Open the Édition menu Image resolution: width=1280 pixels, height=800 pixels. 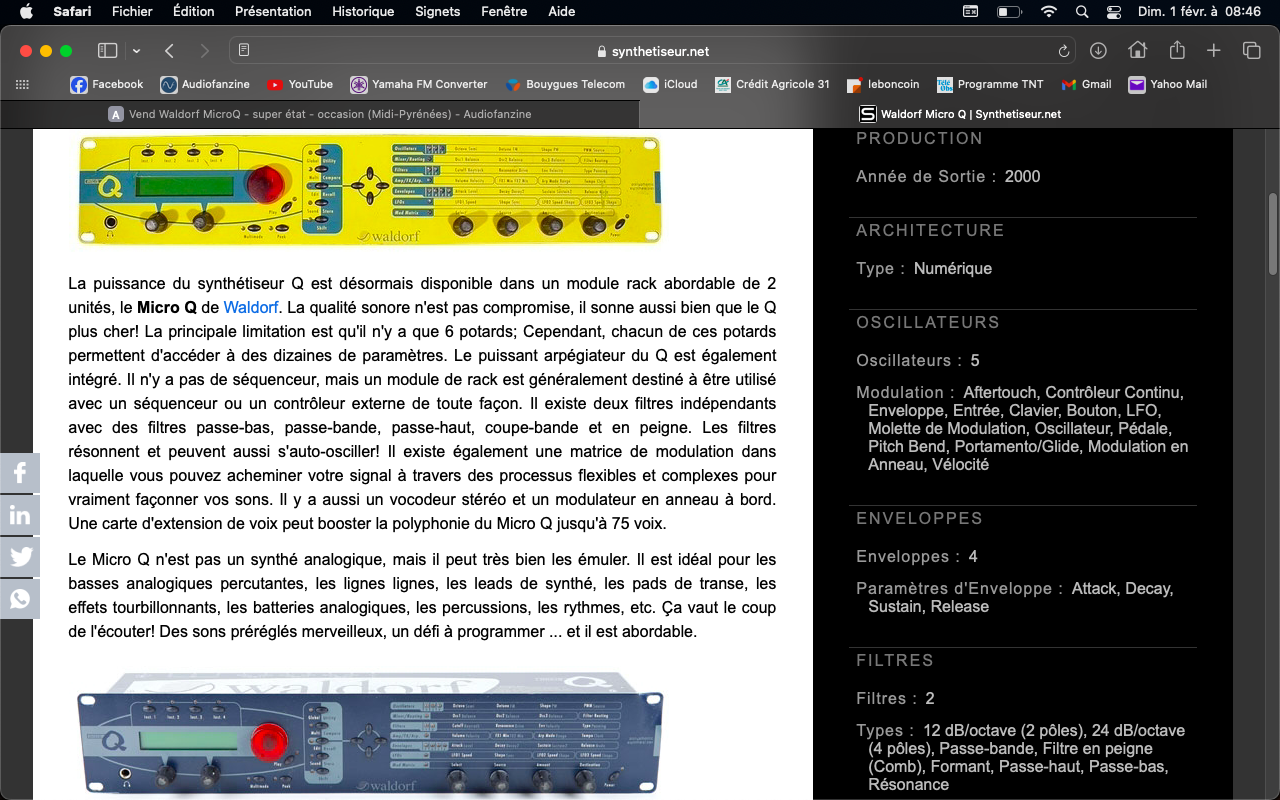[x=193, y=12]
